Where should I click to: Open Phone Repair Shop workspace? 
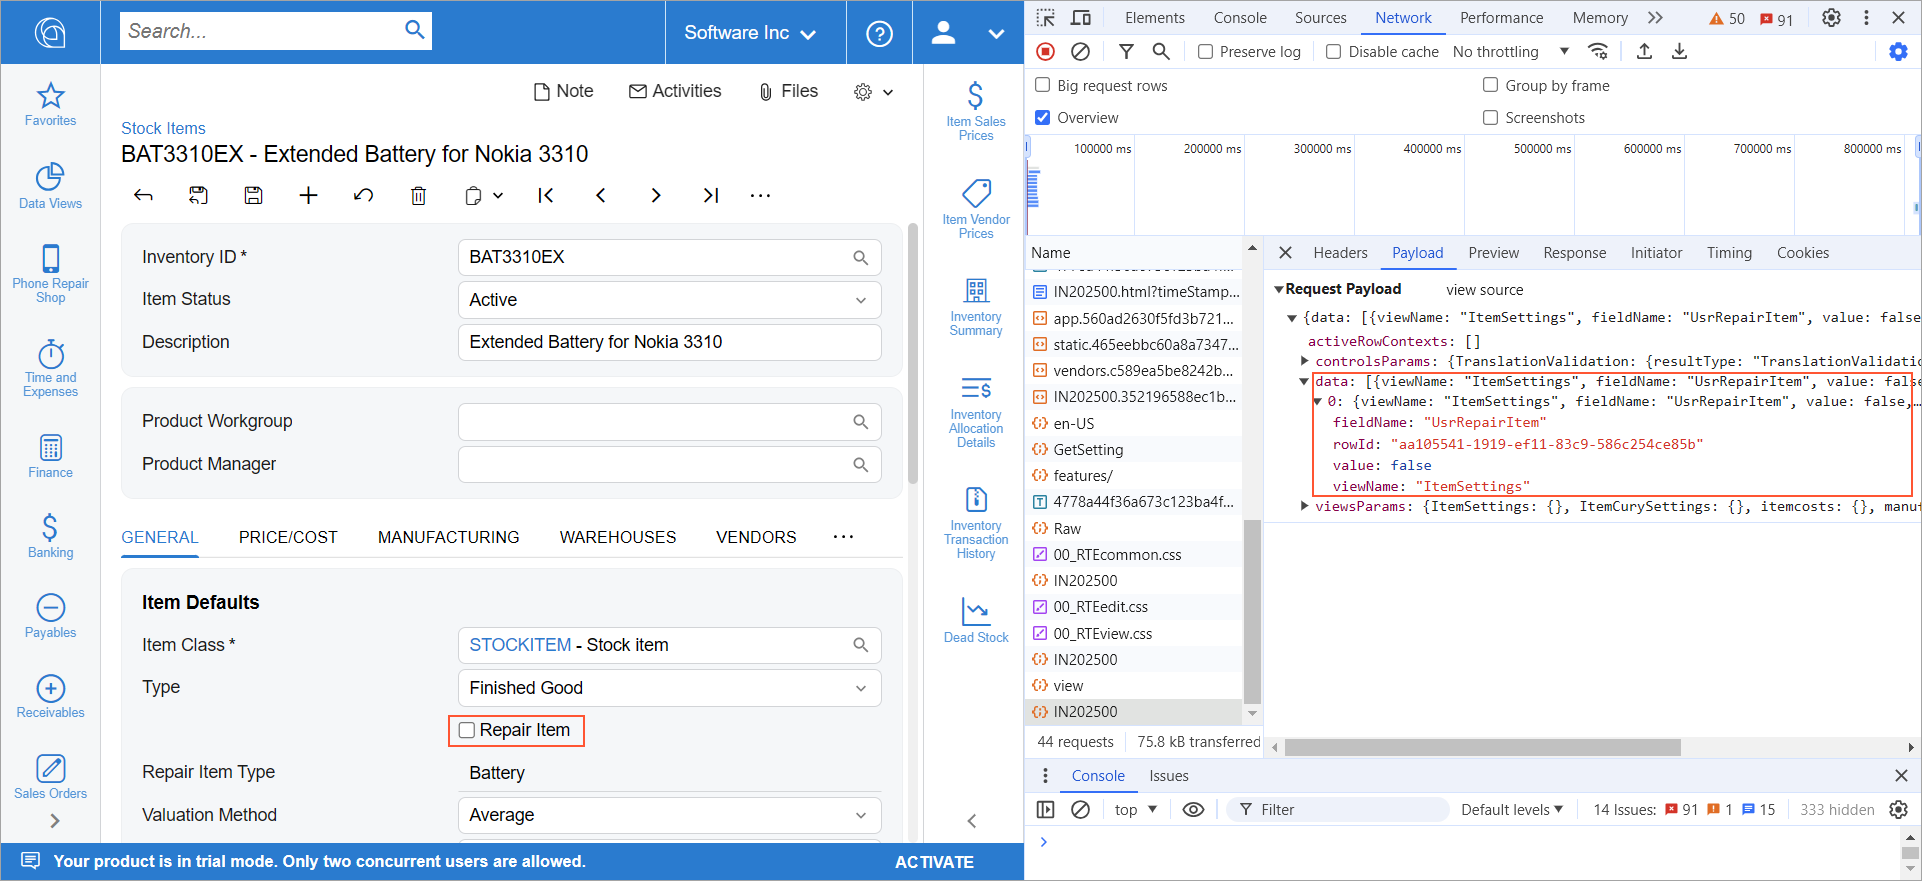tap(50, 273)
